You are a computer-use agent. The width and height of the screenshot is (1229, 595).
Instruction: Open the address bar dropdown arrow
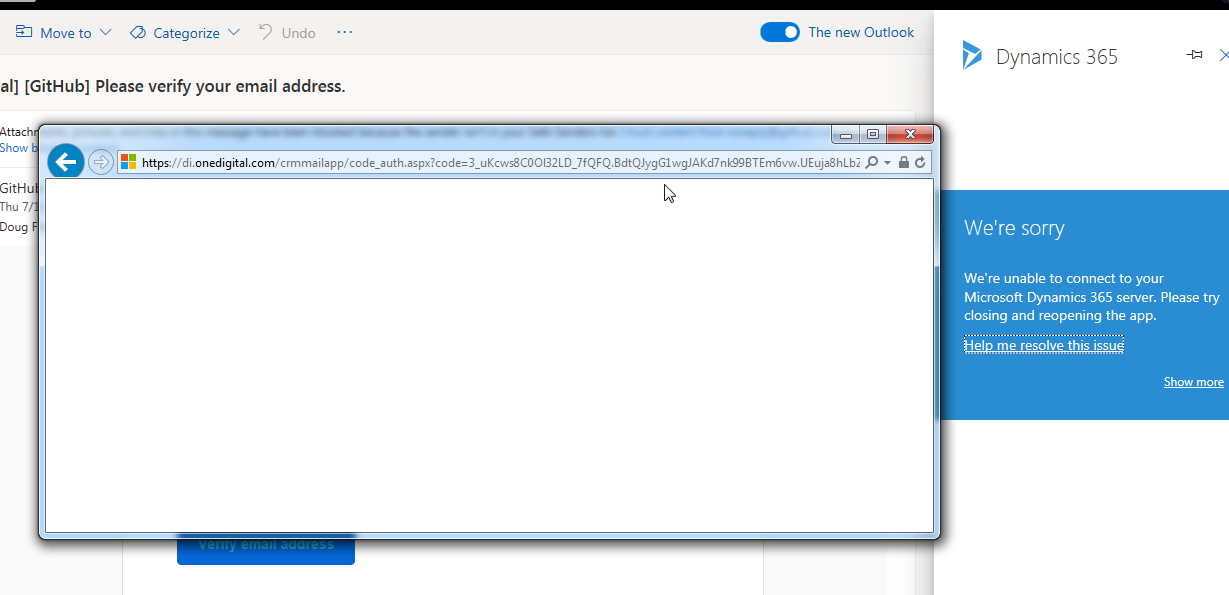pos(887,162)
